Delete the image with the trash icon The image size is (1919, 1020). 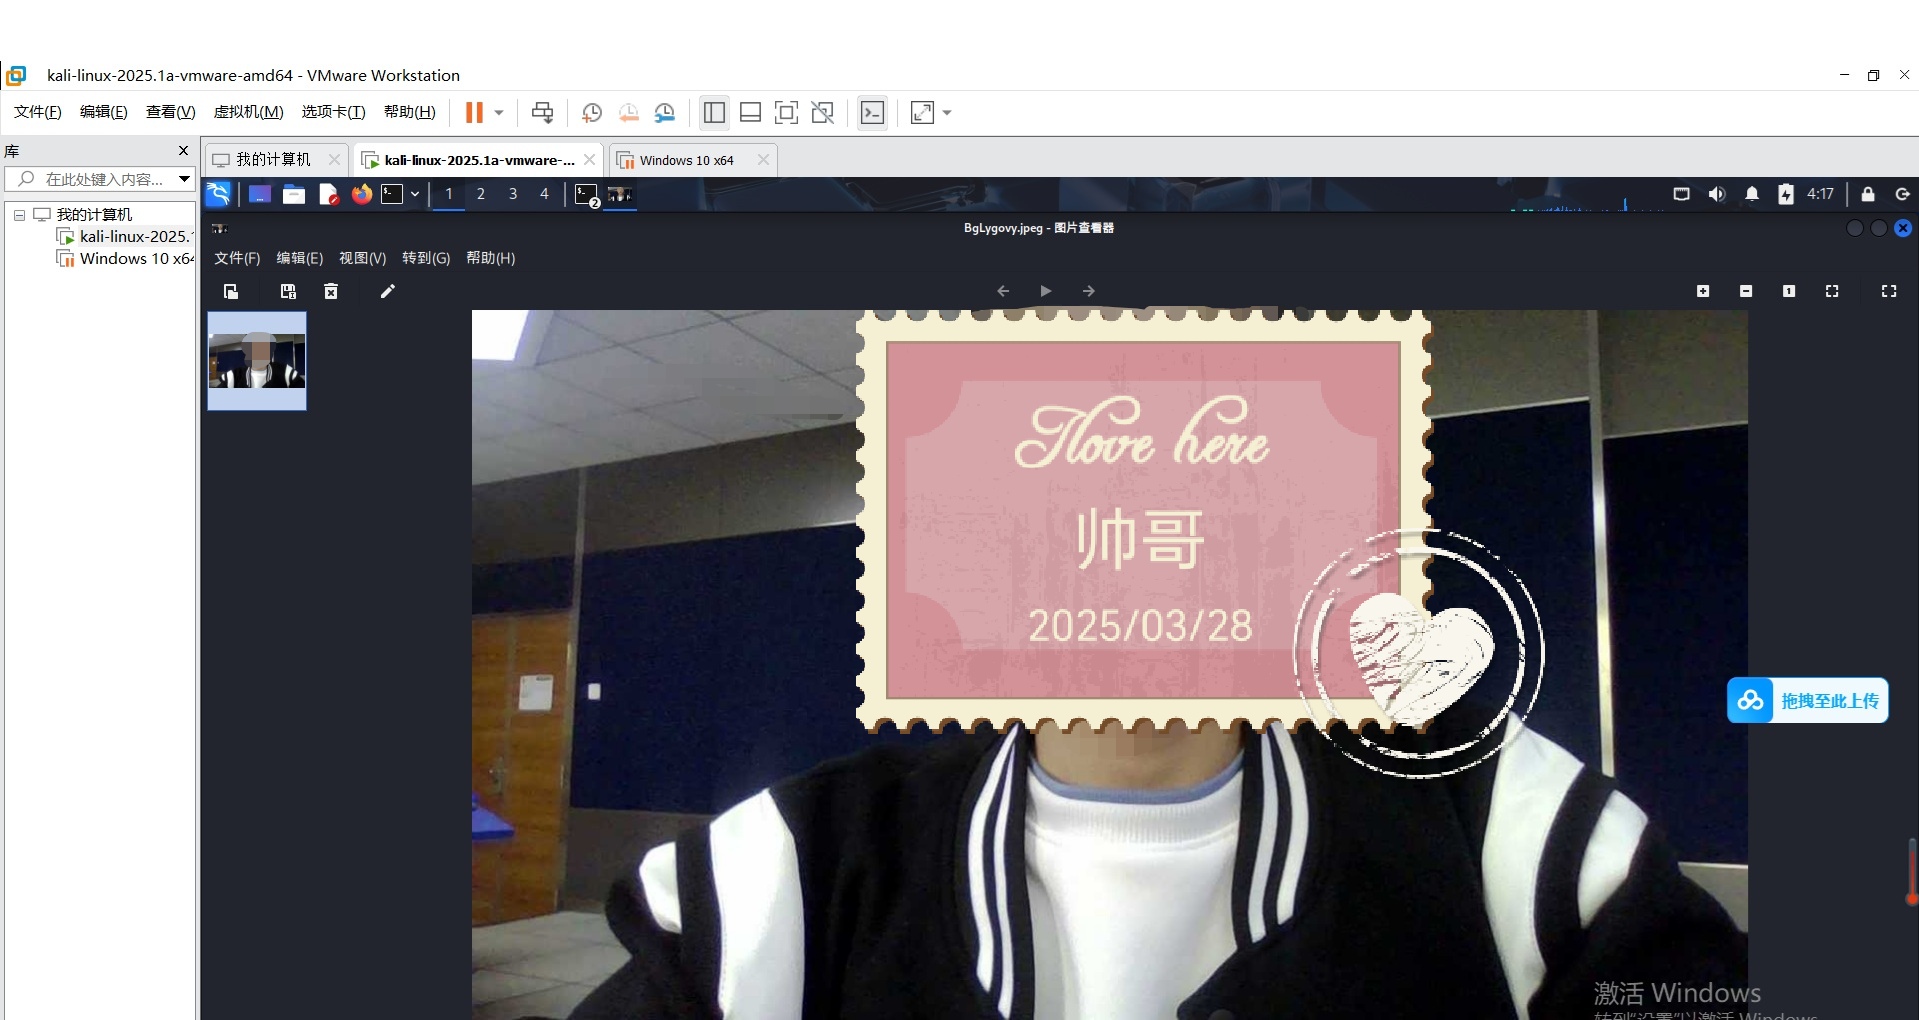pyautogui.click(x=331, y=291)
